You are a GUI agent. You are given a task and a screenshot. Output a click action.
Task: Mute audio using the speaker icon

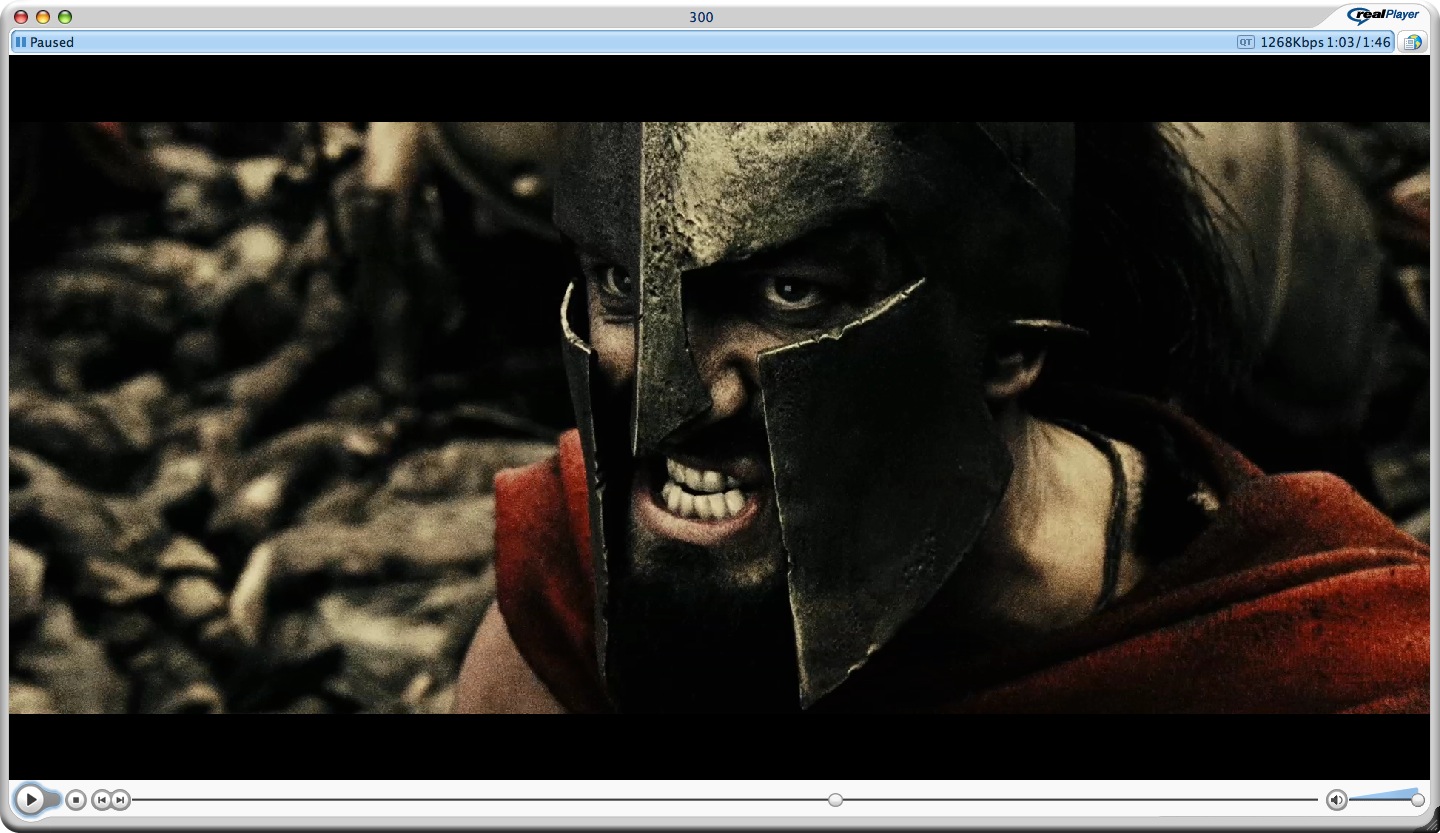pyautogui.click(x=1336, y=800)
